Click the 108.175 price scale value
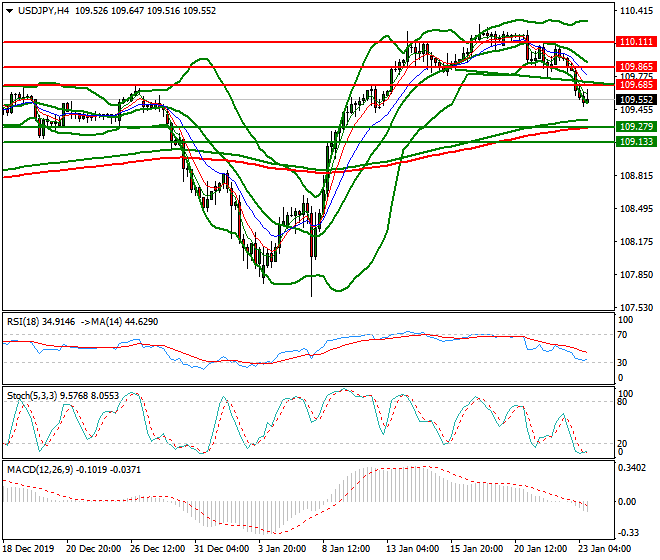 point(636,242)
